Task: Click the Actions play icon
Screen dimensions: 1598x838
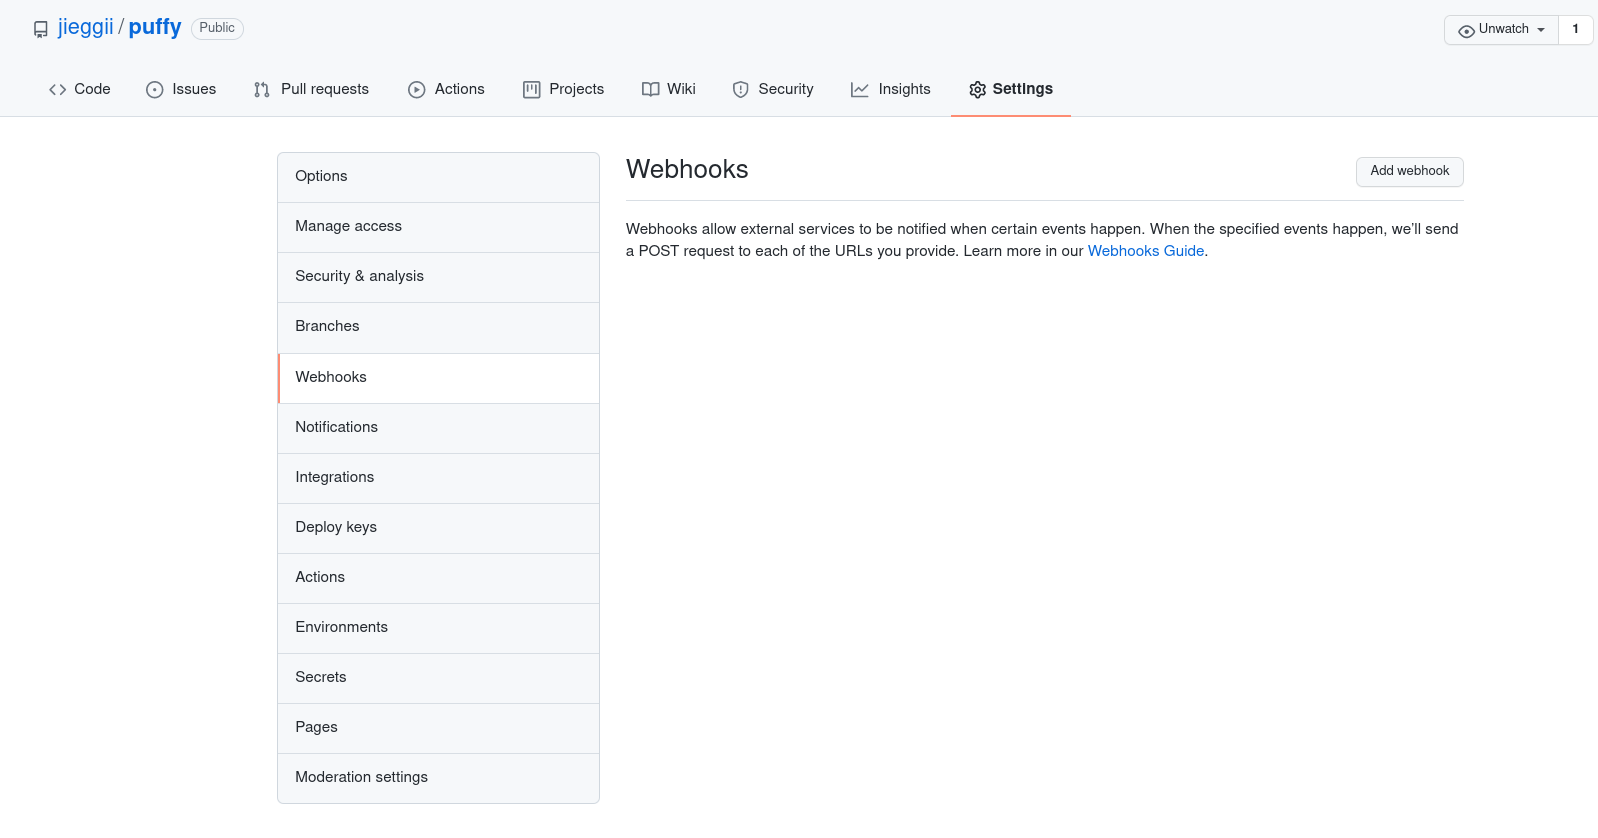Action: click(417, 90)
